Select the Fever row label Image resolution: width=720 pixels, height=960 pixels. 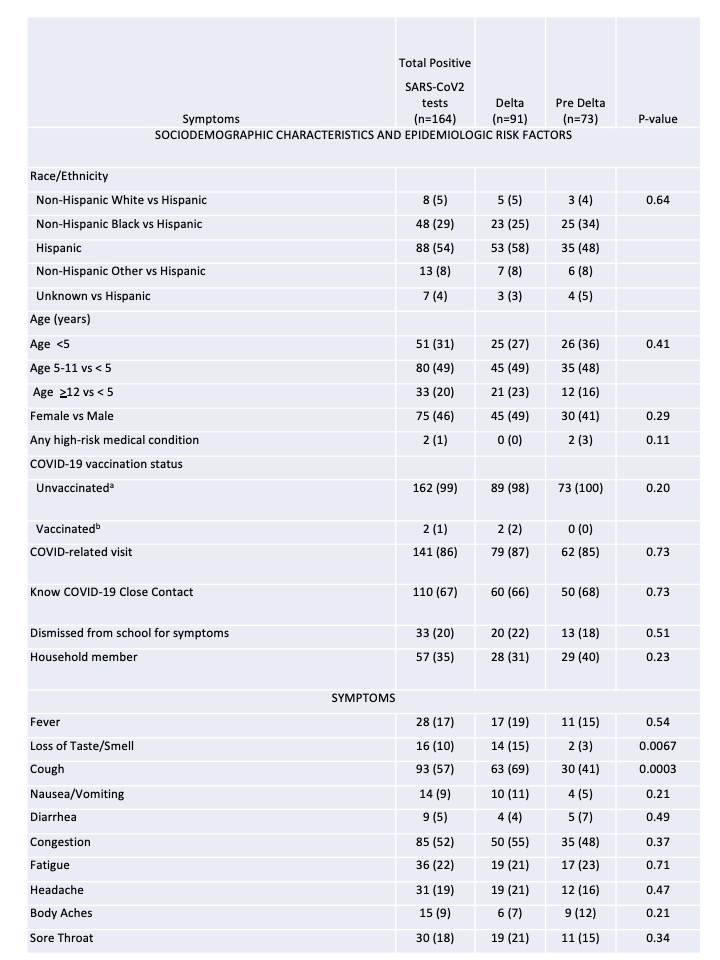pyautogui.click(x=45, y=722)
